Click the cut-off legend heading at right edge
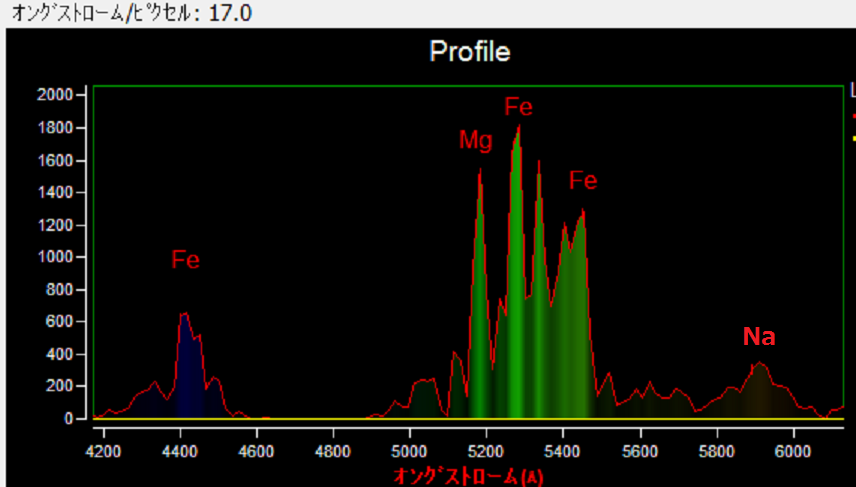856x487 pixels. [852, 90]
